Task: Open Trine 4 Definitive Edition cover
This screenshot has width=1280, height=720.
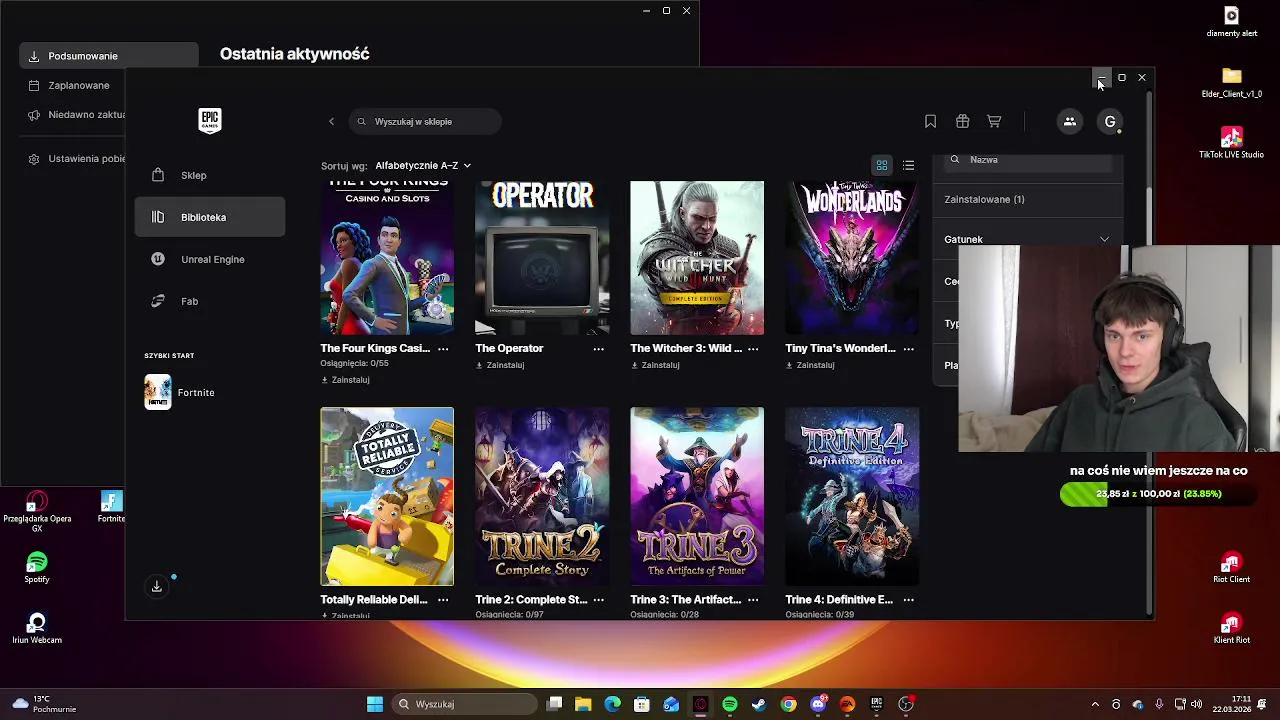Action: click(852, 496)
